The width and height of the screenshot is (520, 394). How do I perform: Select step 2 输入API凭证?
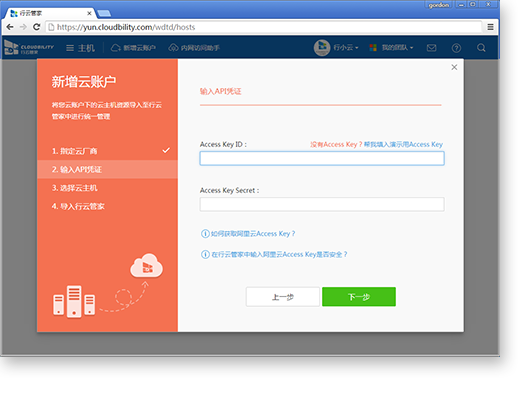click(x=107, y=169)
